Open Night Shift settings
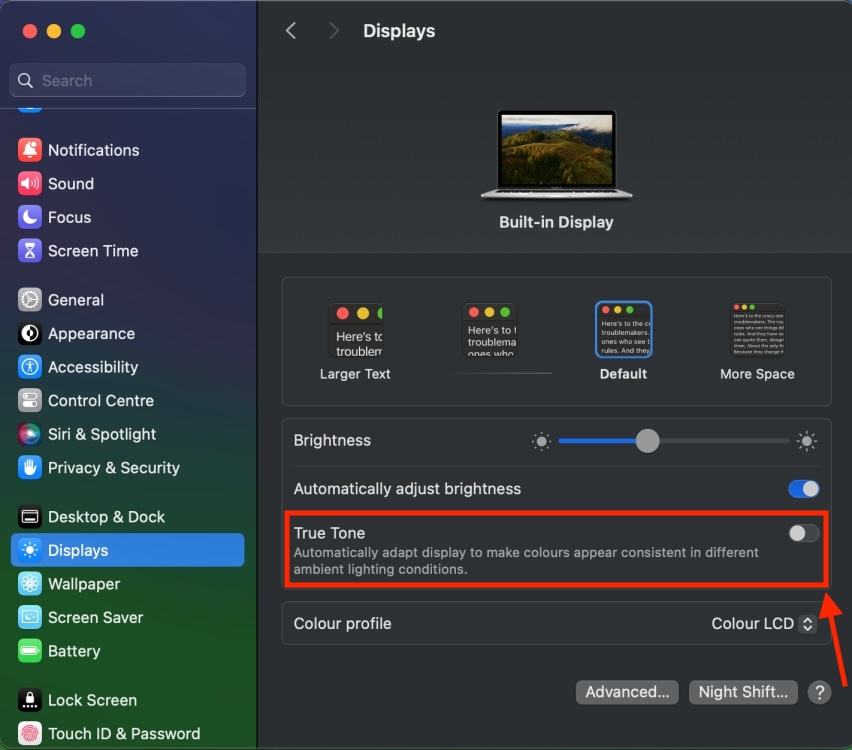852x750 pixels. 743,692
